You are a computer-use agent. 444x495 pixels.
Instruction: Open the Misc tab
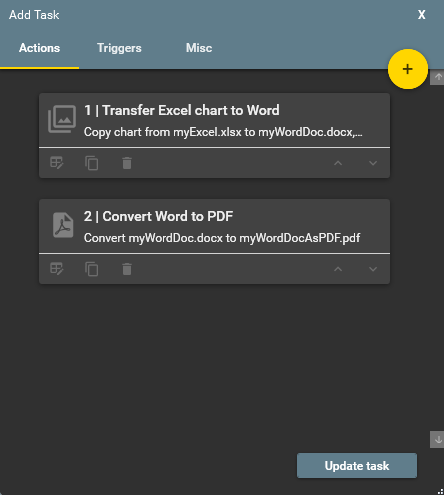point(199,48)
